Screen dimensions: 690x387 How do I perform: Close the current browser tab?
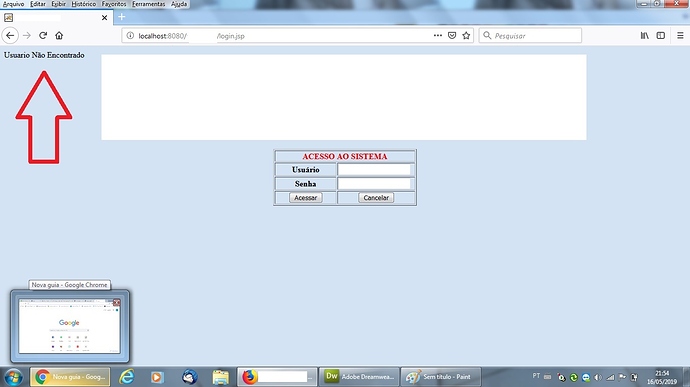(104, 18)
